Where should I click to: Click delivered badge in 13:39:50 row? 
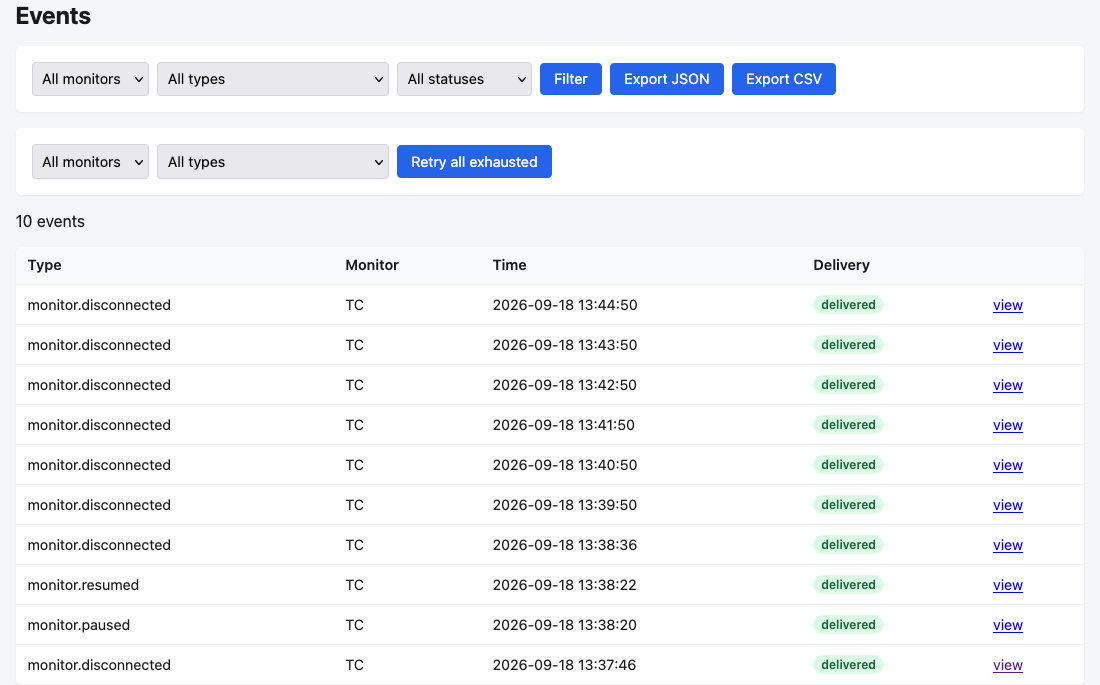tap(848, 505)
